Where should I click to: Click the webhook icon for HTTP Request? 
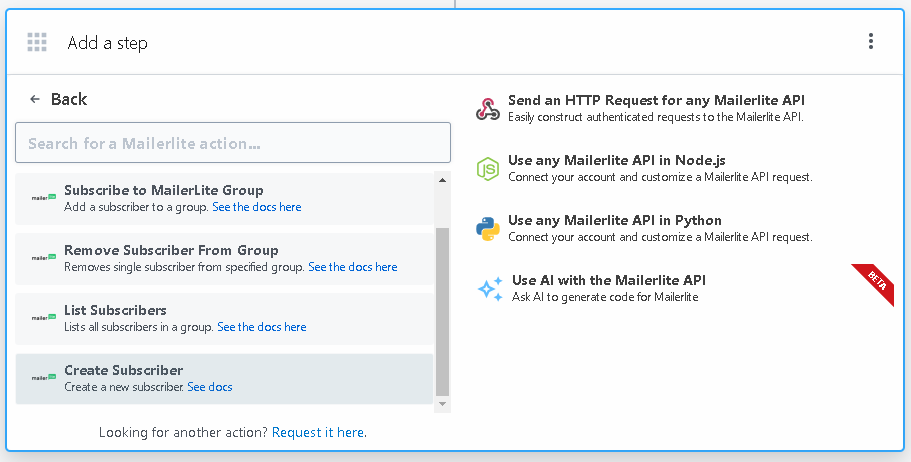pyautogui.click(x=487, y=109)
